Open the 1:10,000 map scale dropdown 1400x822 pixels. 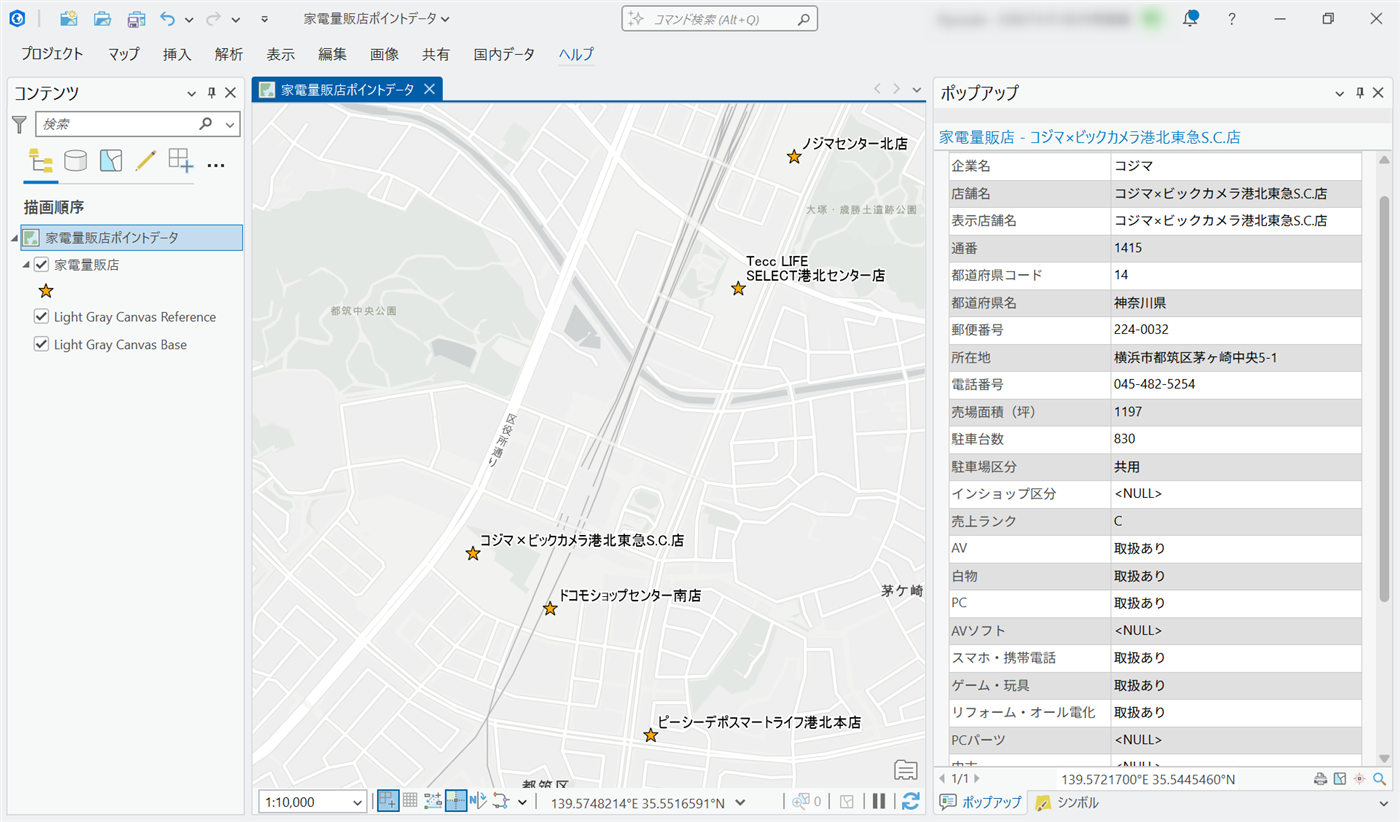pyautogui.click(x=358, y=802)
